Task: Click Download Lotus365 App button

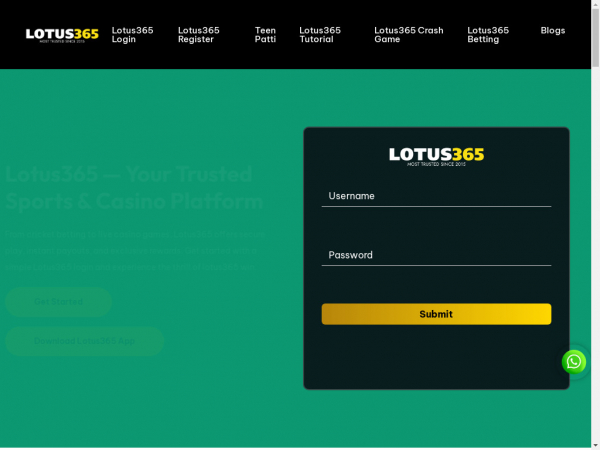Action: tap(85, 341)
